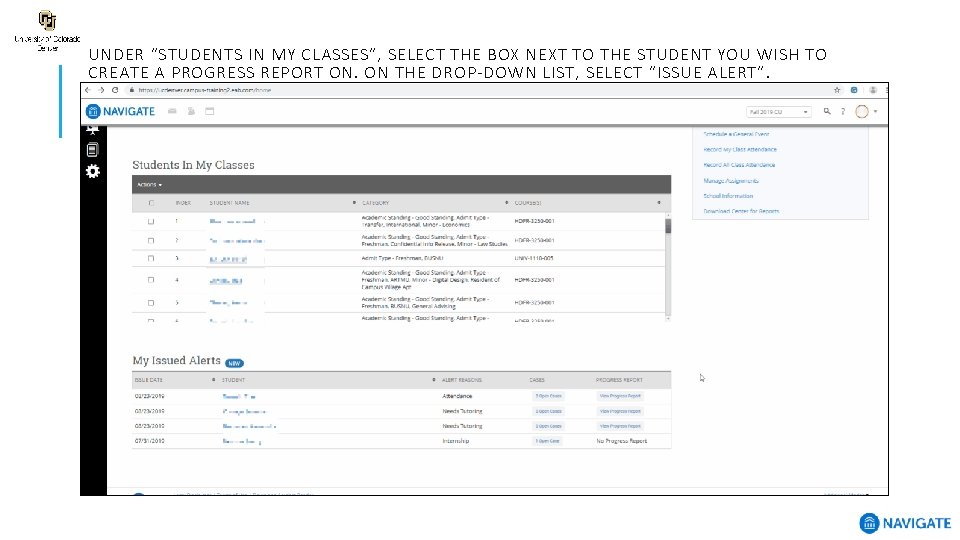Open the search magnifier icon
960x540 pixels.
tap(827, 111)
